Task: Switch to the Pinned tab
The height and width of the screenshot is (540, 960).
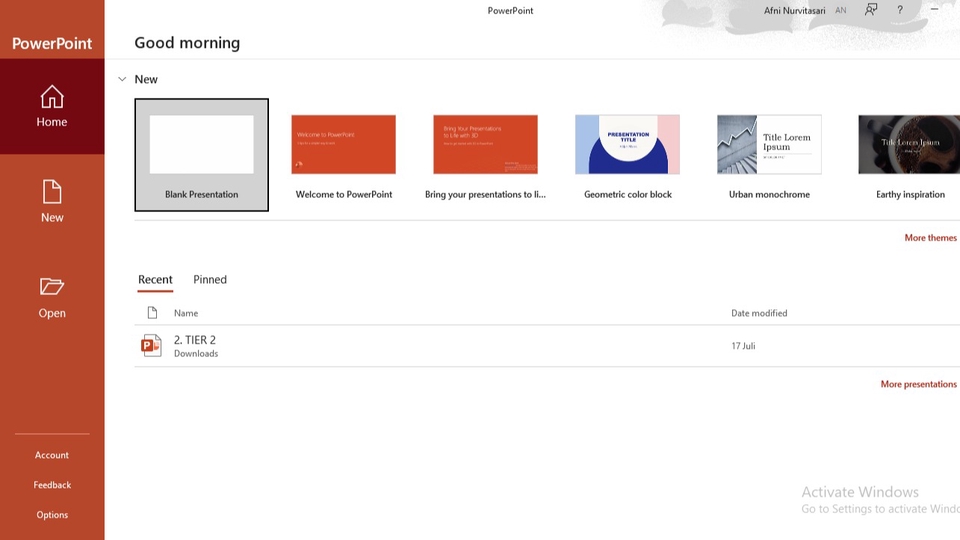Action: [x=210, y=280]
